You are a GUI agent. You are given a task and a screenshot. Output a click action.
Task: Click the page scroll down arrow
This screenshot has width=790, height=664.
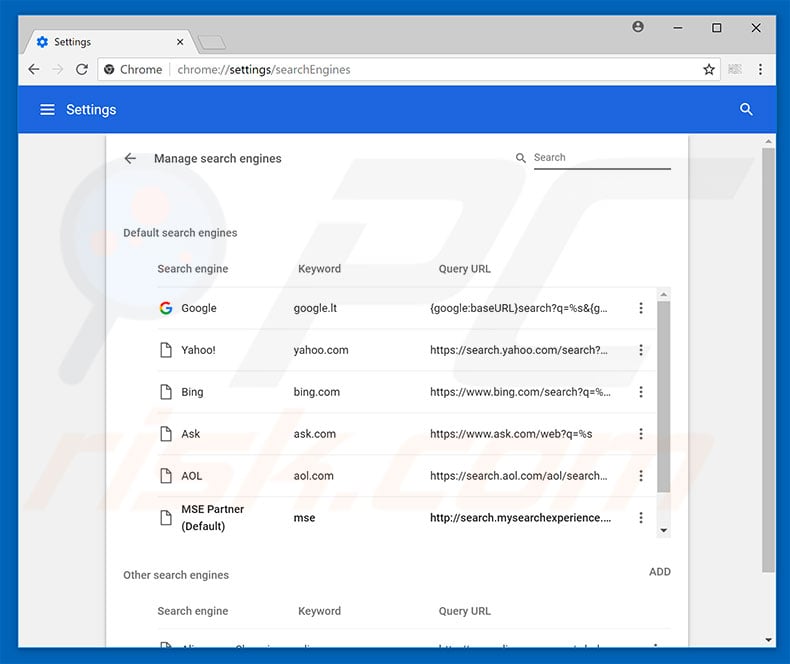pyautogui.click(x=768, y=640)
